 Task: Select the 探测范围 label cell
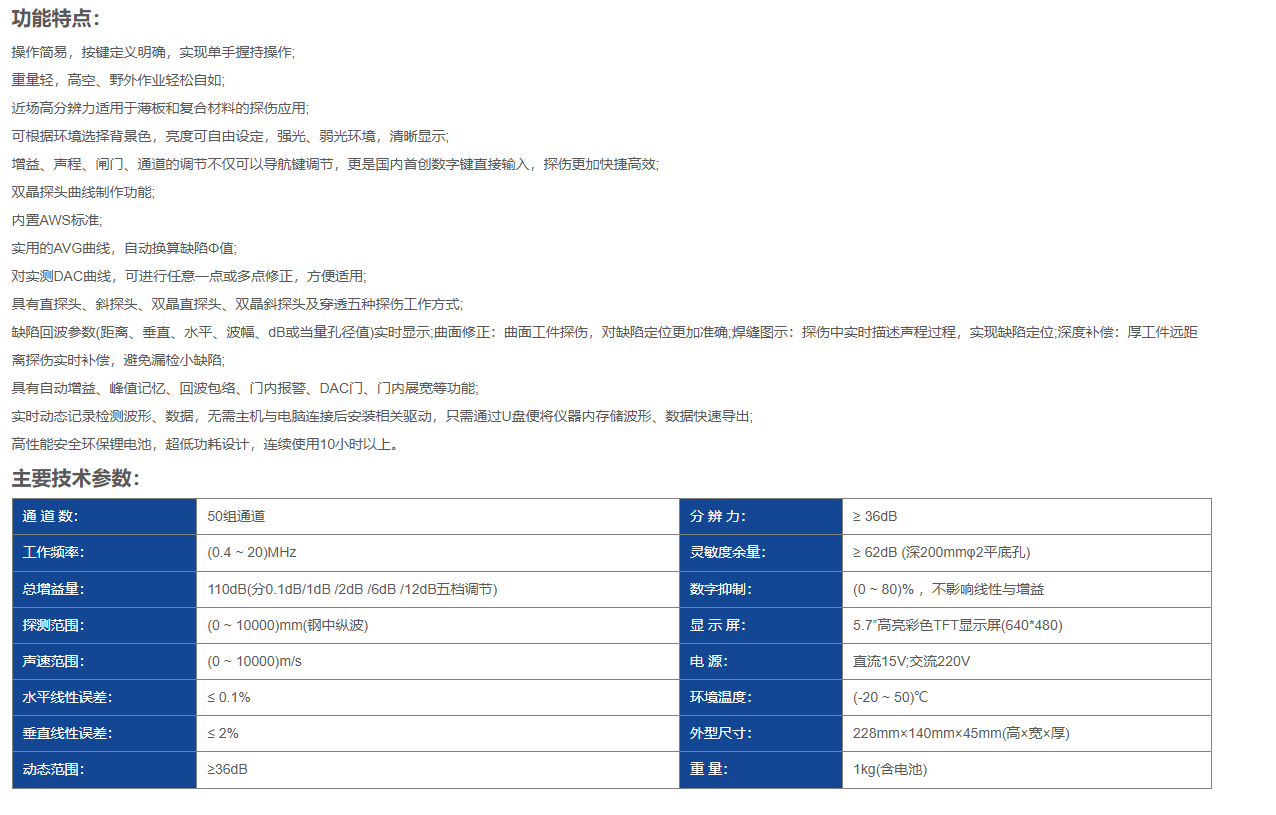[x=104, y=625]
